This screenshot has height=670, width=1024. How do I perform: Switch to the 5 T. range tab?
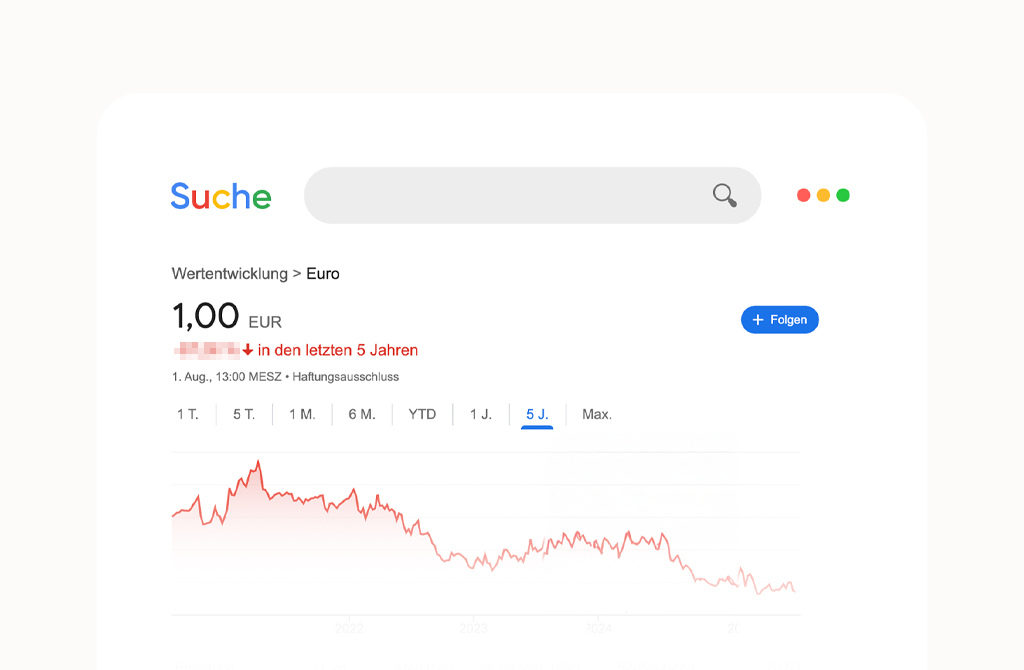(x=244, y=414)
